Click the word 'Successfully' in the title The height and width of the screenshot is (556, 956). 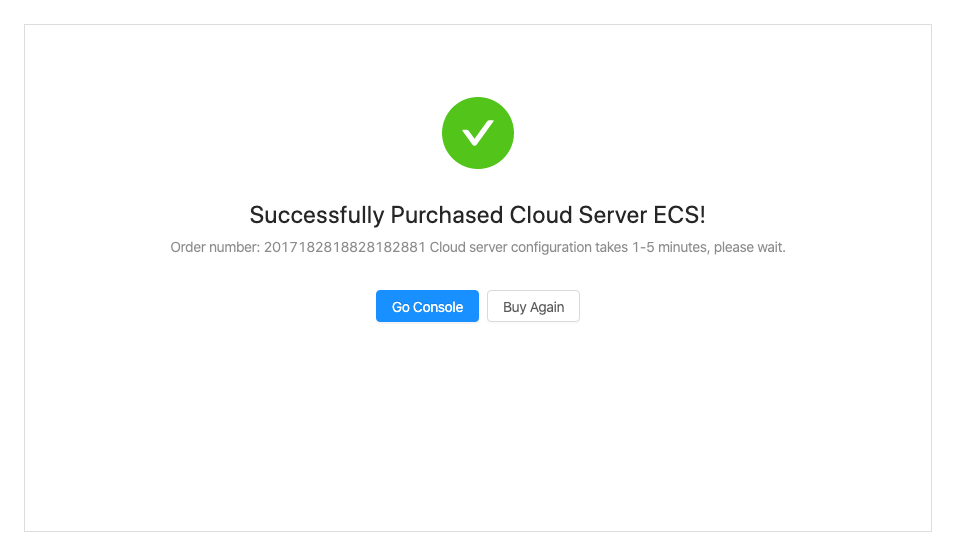point(317,215)
